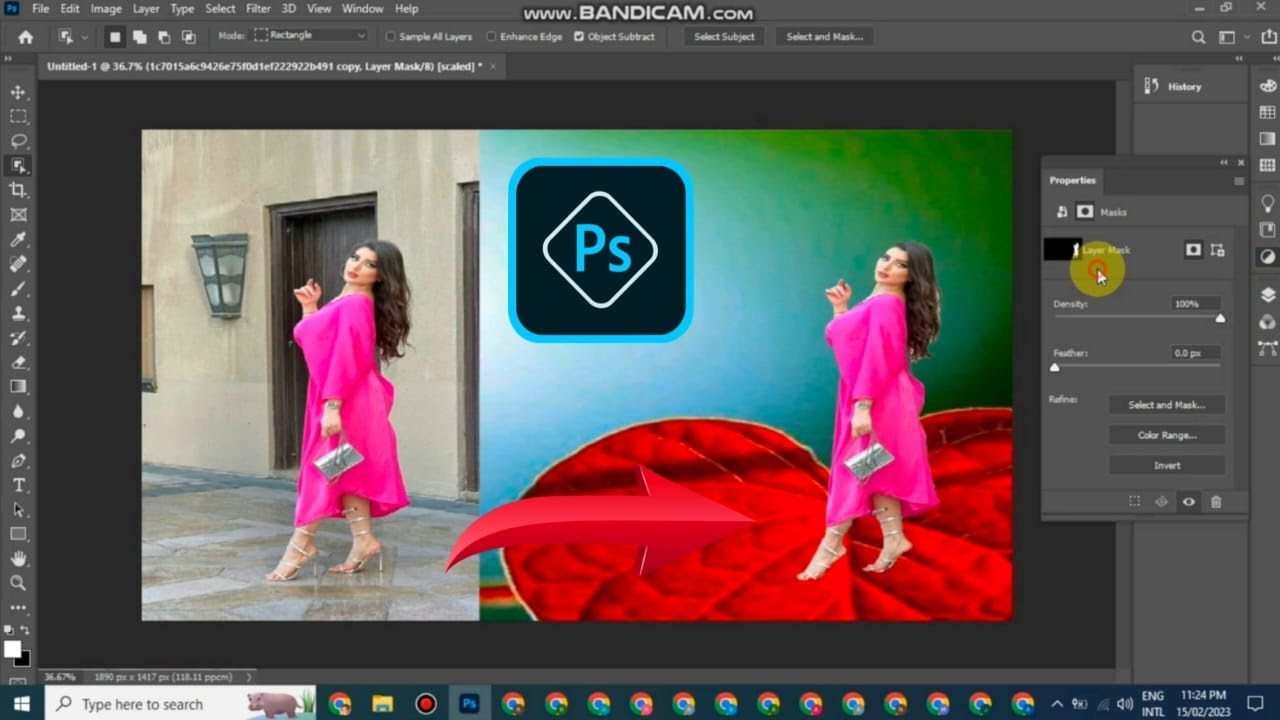
Task: Select the Horizontal Type tool
Action: 18,485
